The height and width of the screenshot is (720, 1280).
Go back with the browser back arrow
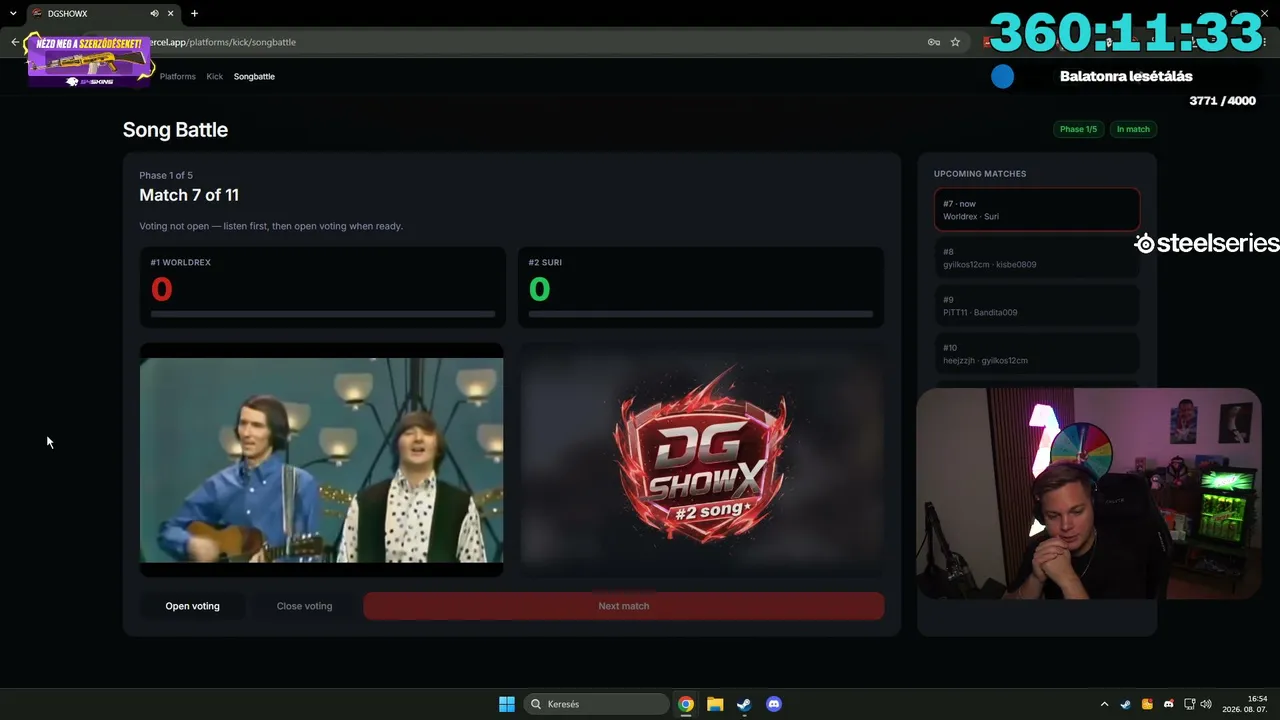pos(15,42)
